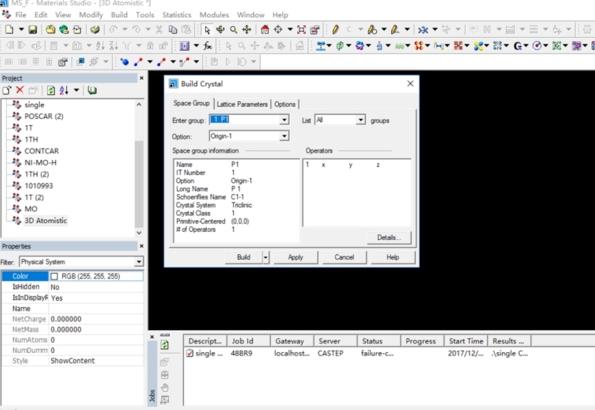Viewport: 595px width, 410px height.
Task: Switch to the Lattice Parameters tab
Action: click(x=242, y=104)
